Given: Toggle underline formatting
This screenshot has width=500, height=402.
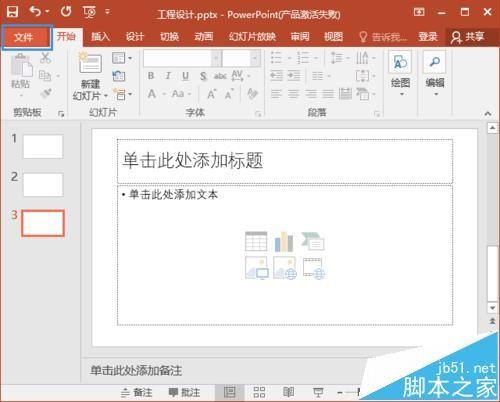Looking at the screenshot, I should [x=185, y=76].
